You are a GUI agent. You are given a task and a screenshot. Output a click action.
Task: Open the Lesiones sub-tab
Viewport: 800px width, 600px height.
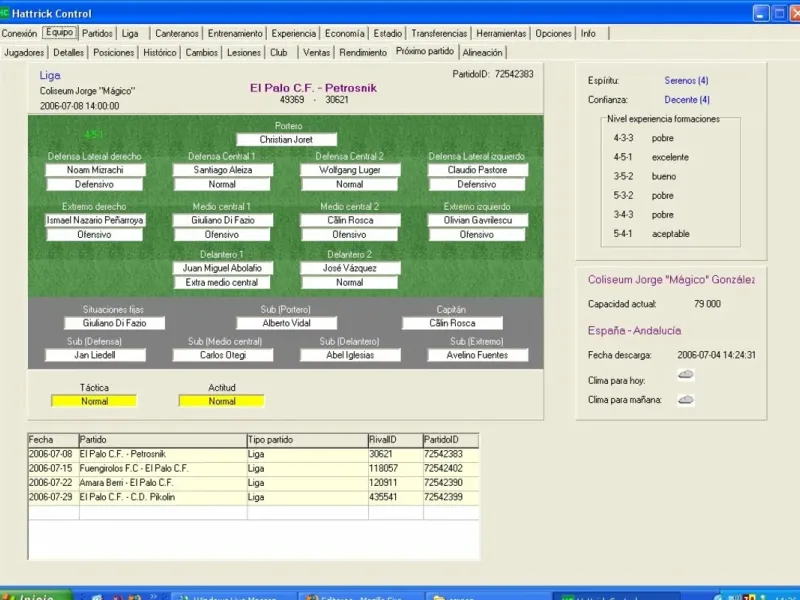(x=244, y=53)
